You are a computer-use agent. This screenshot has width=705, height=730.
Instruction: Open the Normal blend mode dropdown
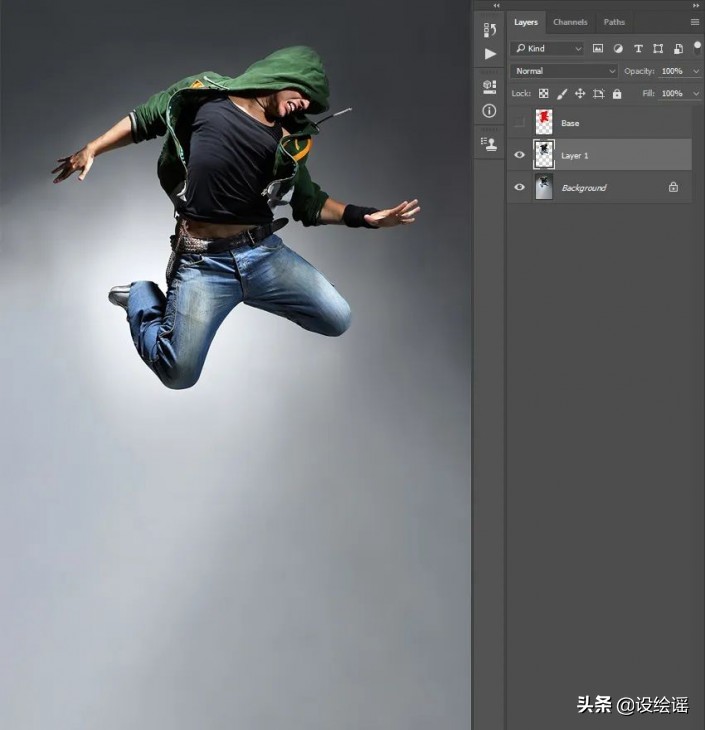pyautogui.click(x=565, y=71)
